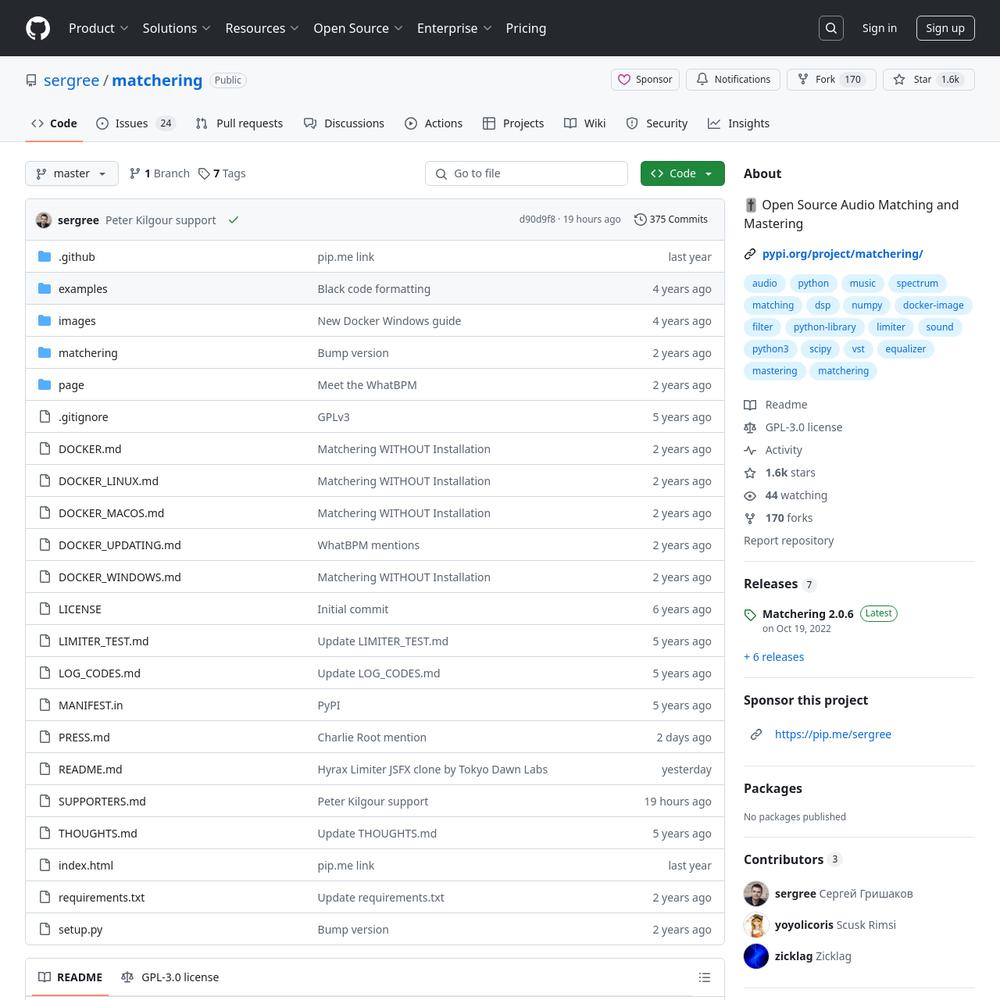Switch to the Insights tab
Viewport: 1000px width, 1000px height.
click(x=739, y=123)
